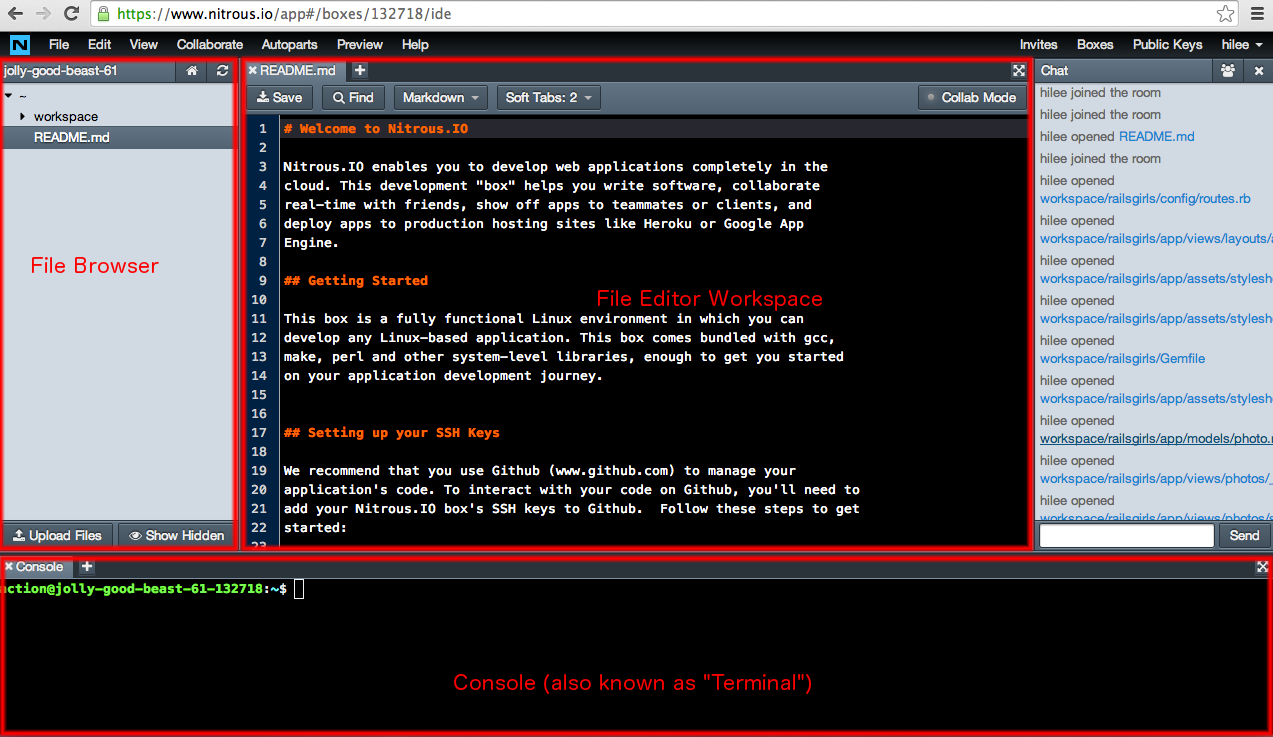Open the Edit menu

(99, 44)
